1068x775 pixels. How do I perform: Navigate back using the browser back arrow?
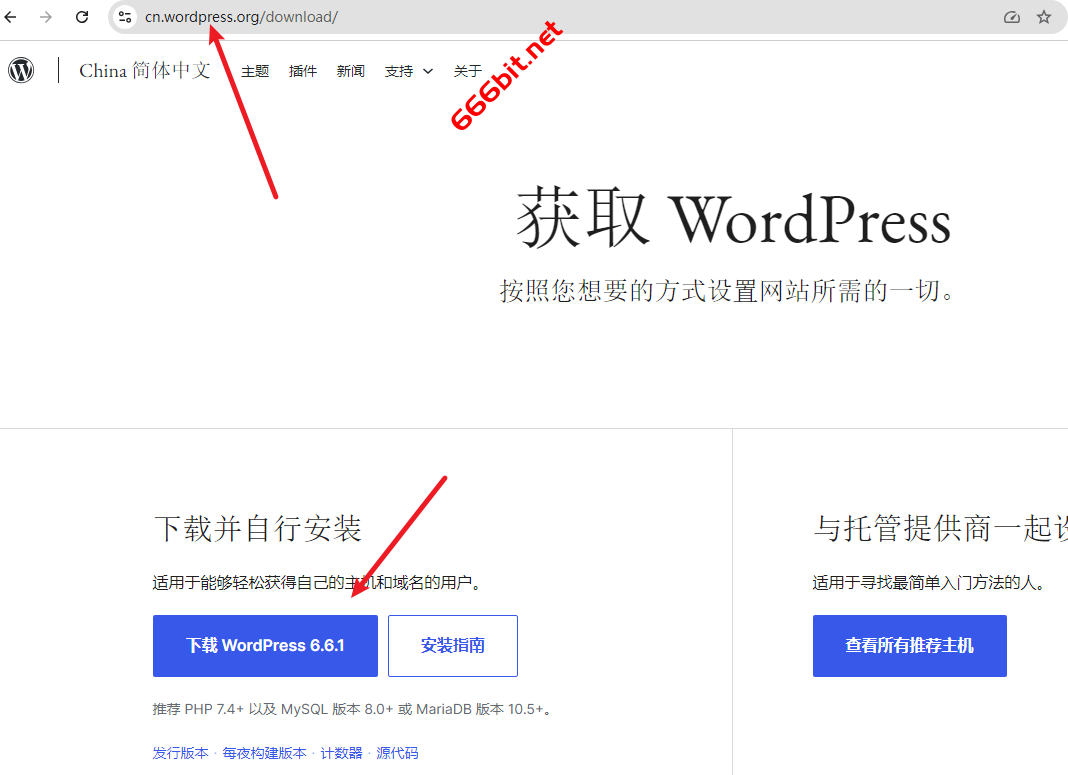(x=10, y=17)
